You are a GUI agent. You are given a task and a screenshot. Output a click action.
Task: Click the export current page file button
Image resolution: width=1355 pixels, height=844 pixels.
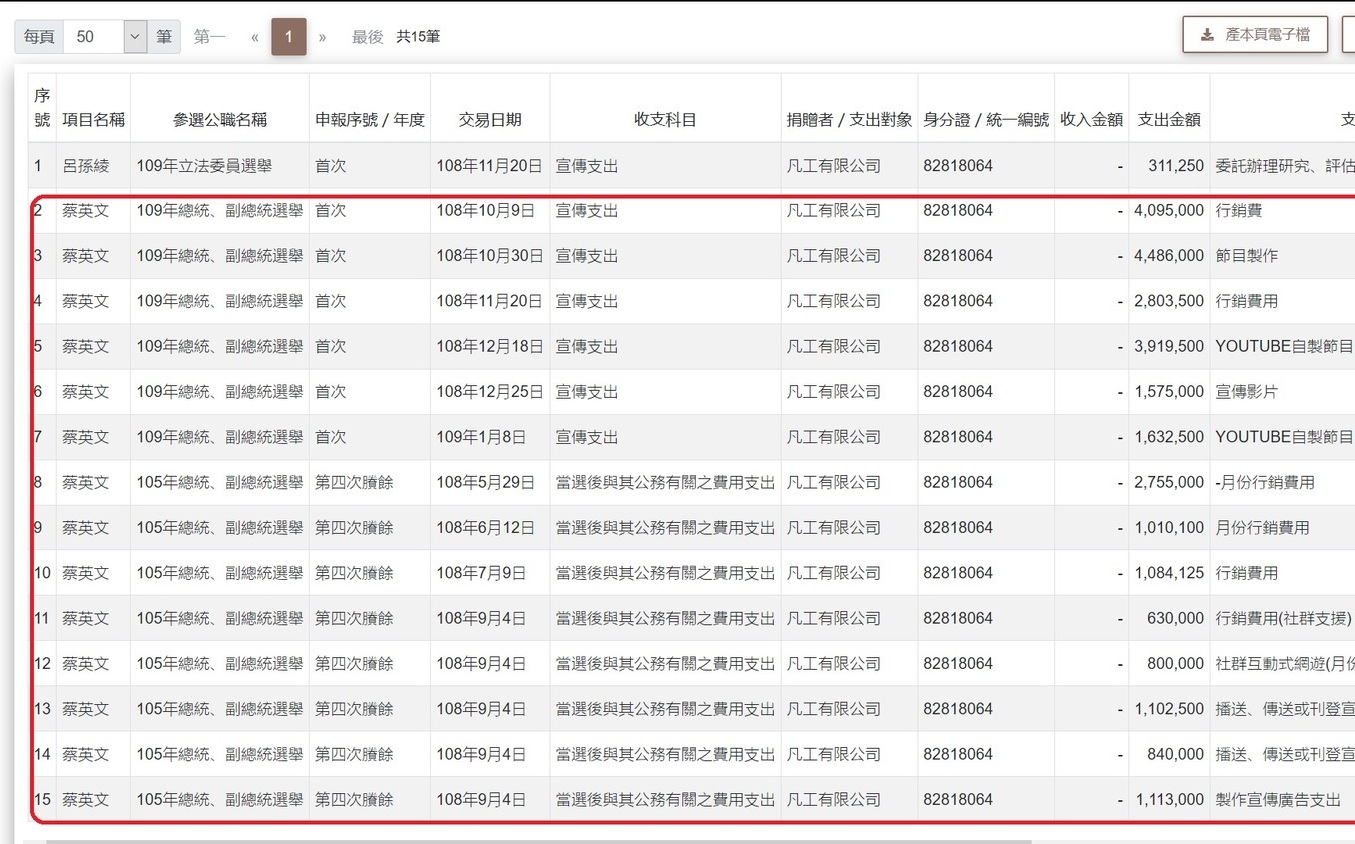[x=1255, y=34]
